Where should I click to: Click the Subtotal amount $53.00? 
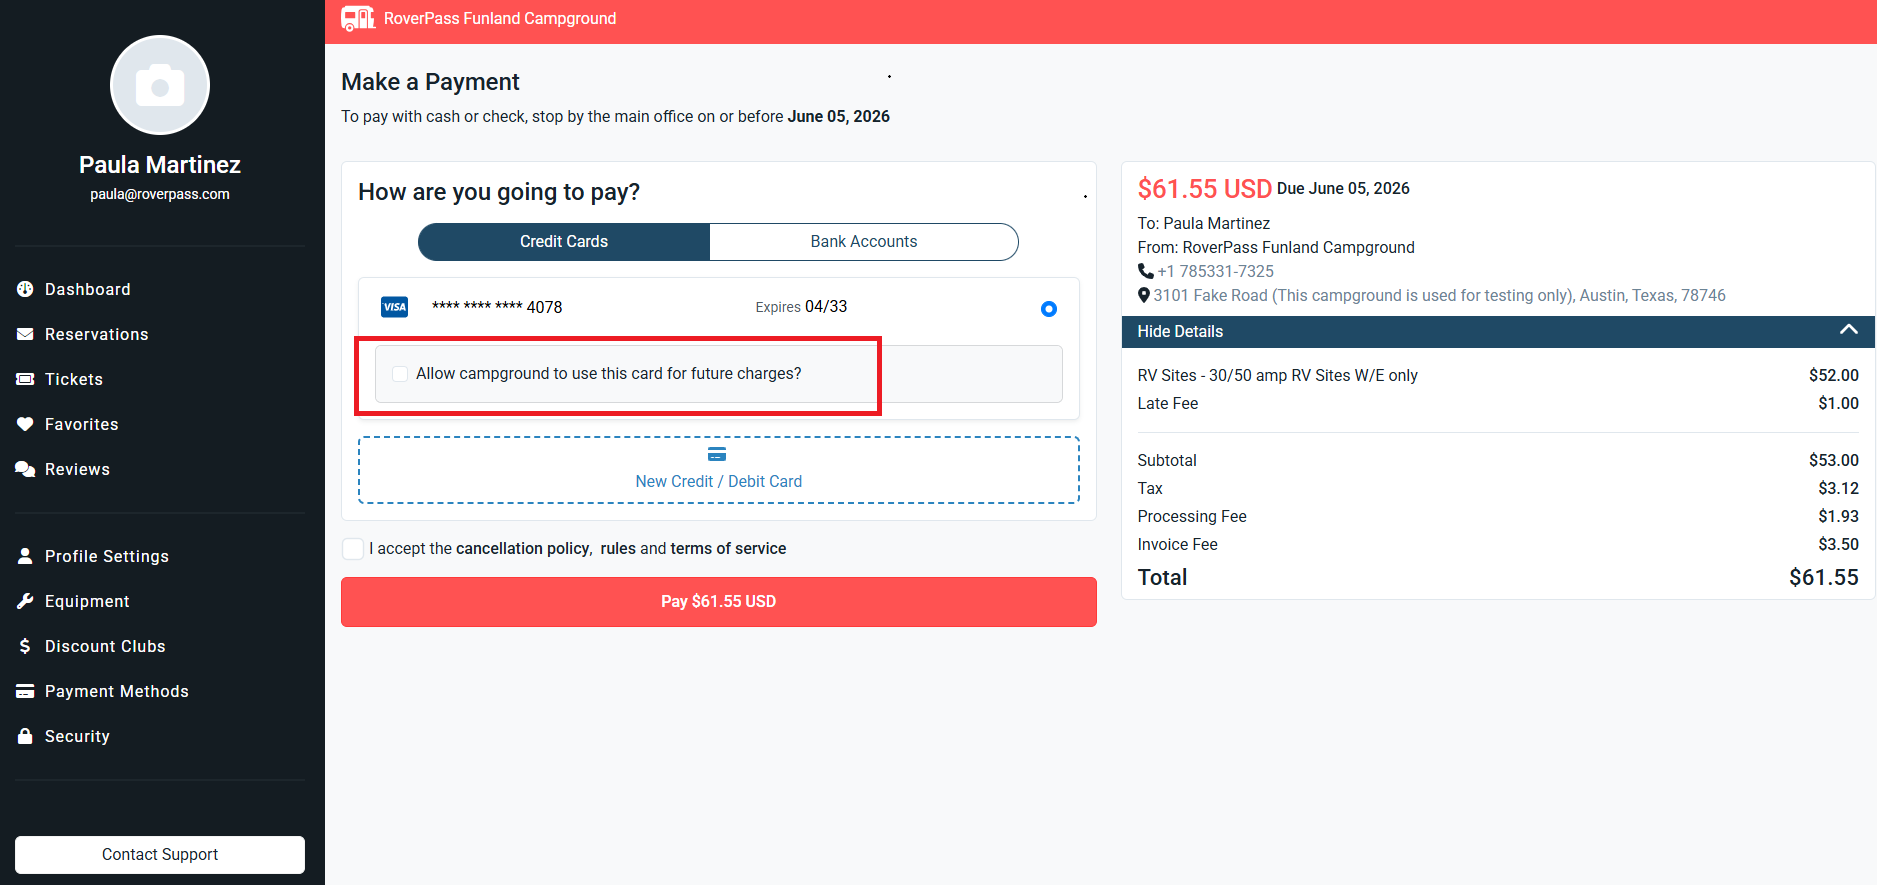tap(1834, 460)
